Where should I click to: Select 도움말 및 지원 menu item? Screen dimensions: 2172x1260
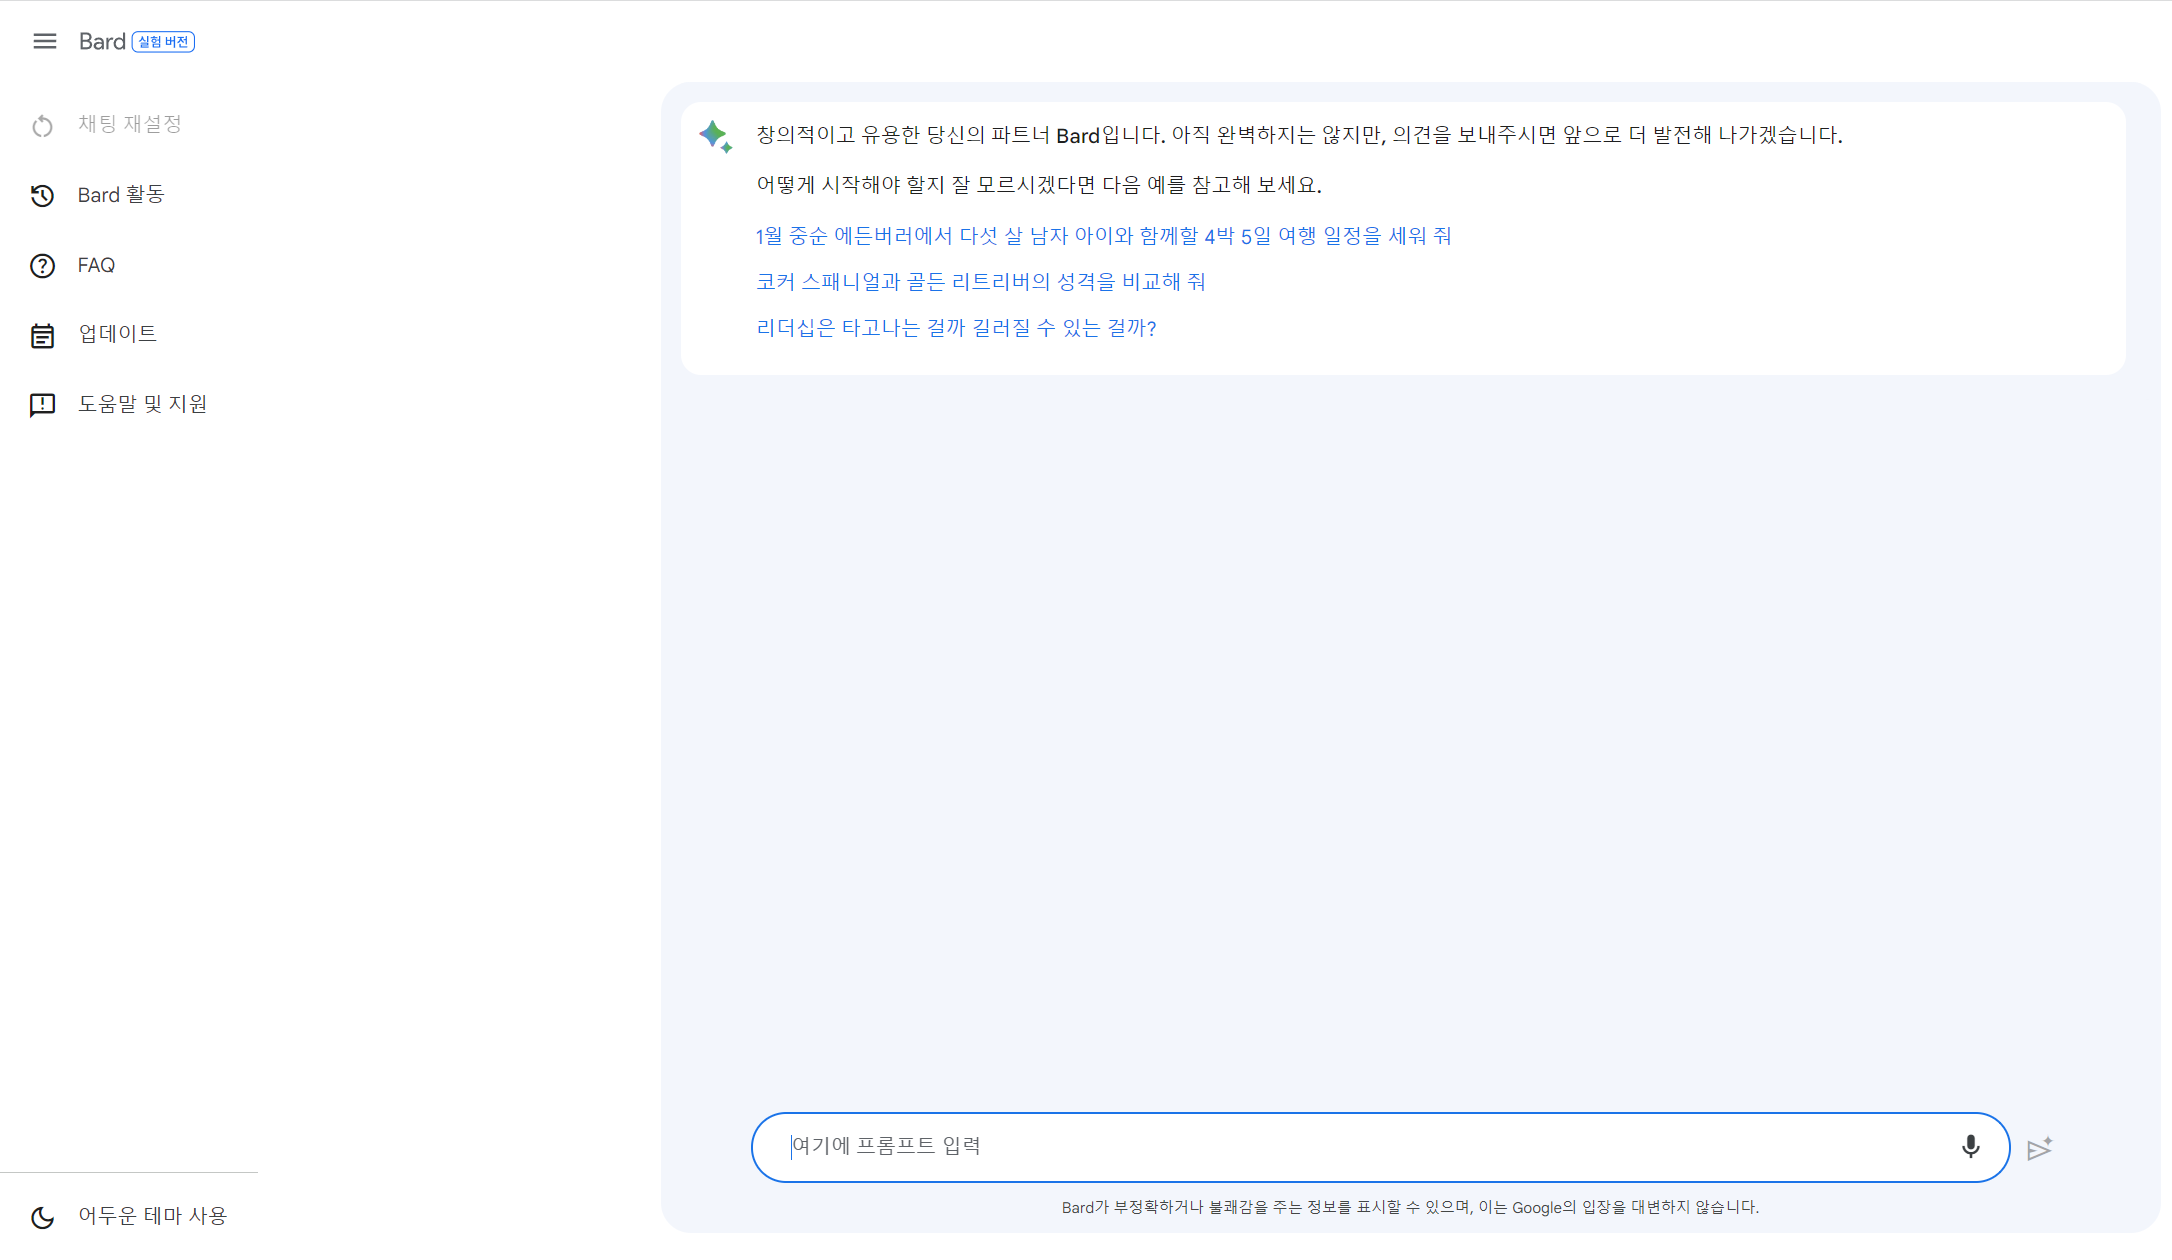tap(142, 404)
